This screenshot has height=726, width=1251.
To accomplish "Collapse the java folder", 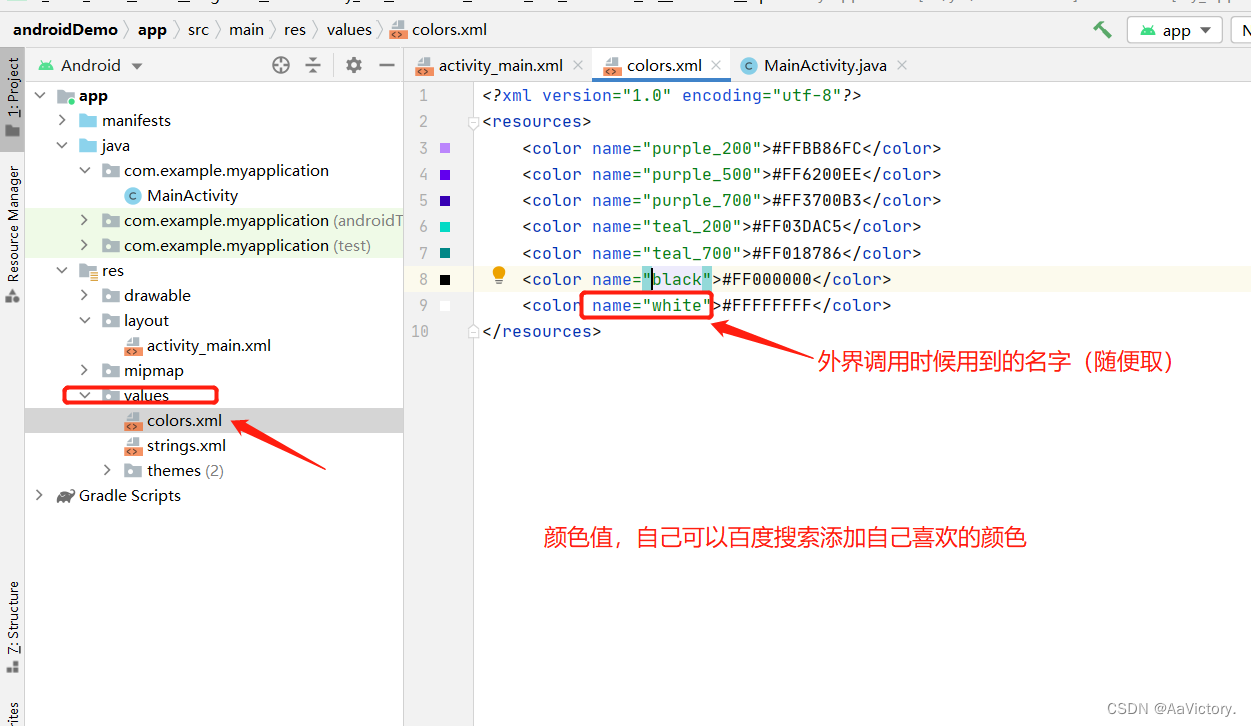I will pyautogui.click(x=62, y=145).
